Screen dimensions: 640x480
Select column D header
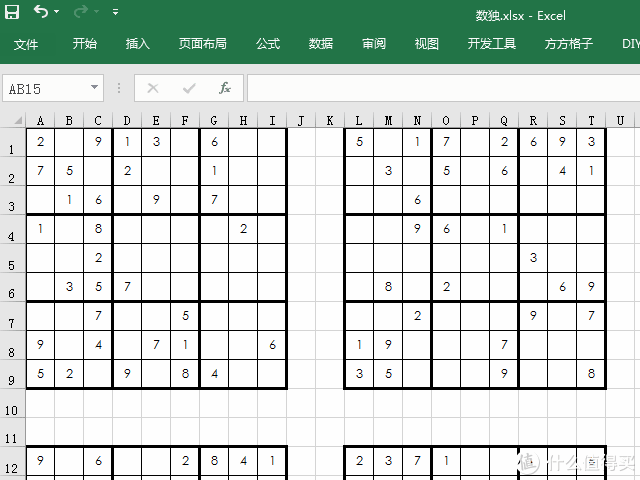pos(127,120)
